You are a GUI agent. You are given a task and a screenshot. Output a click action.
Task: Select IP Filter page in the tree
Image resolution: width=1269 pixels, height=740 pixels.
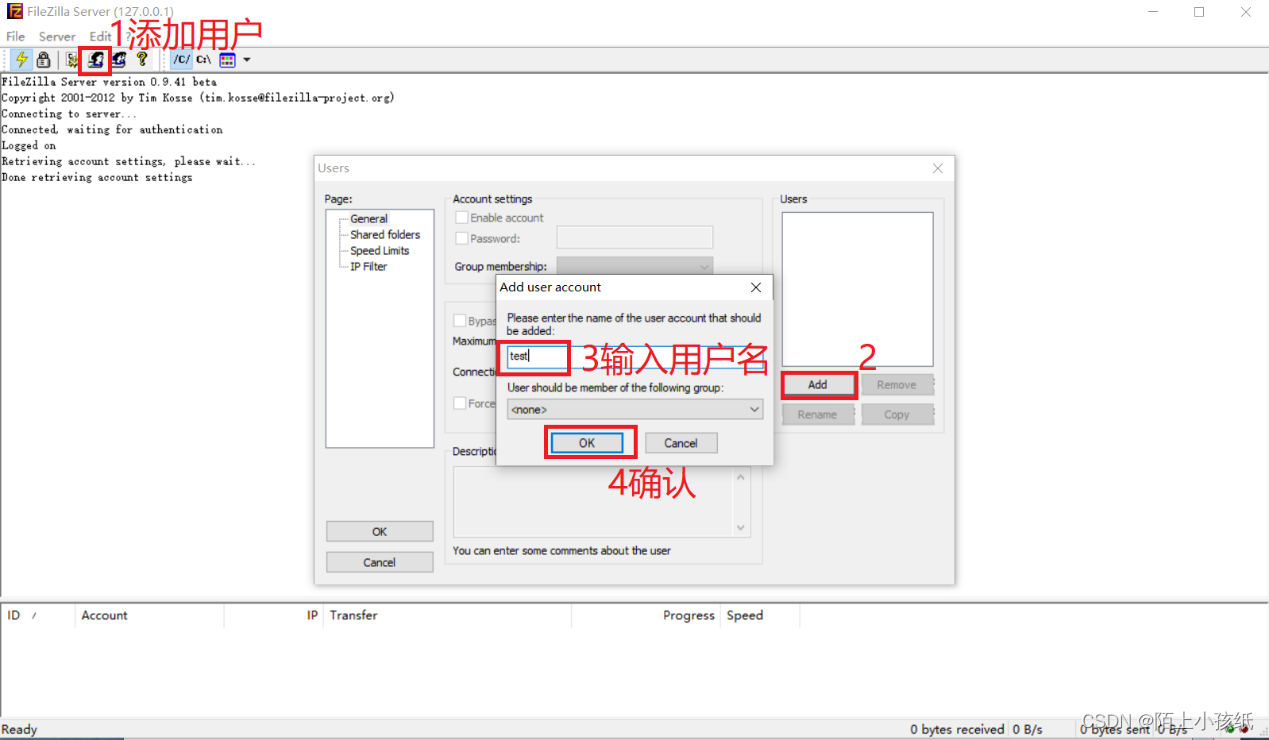[369, 266]
